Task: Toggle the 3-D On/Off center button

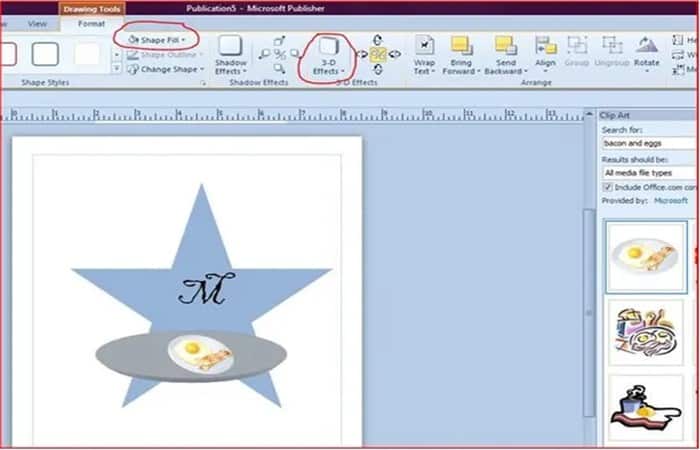Action: (378, 54)
